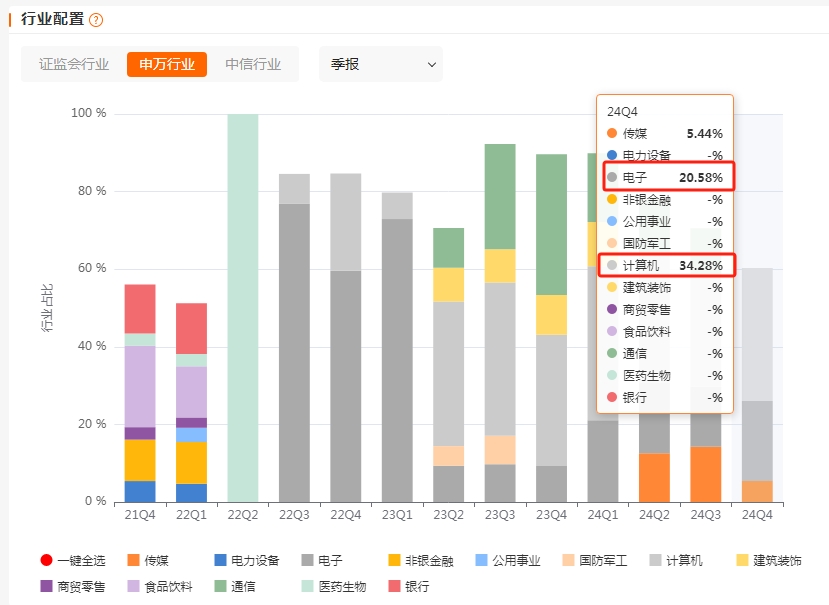The height and width of the screenshot is (605, 829).
Task: Click the green 通信 segment in 23Q4 bar
Action: [551, 224]
